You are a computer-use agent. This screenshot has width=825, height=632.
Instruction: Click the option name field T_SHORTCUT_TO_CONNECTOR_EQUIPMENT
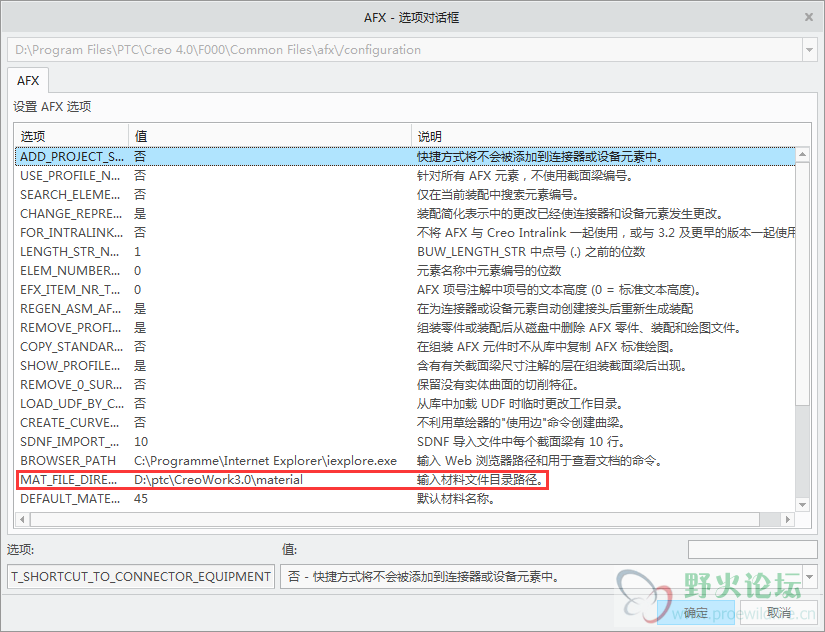point(141,576)
